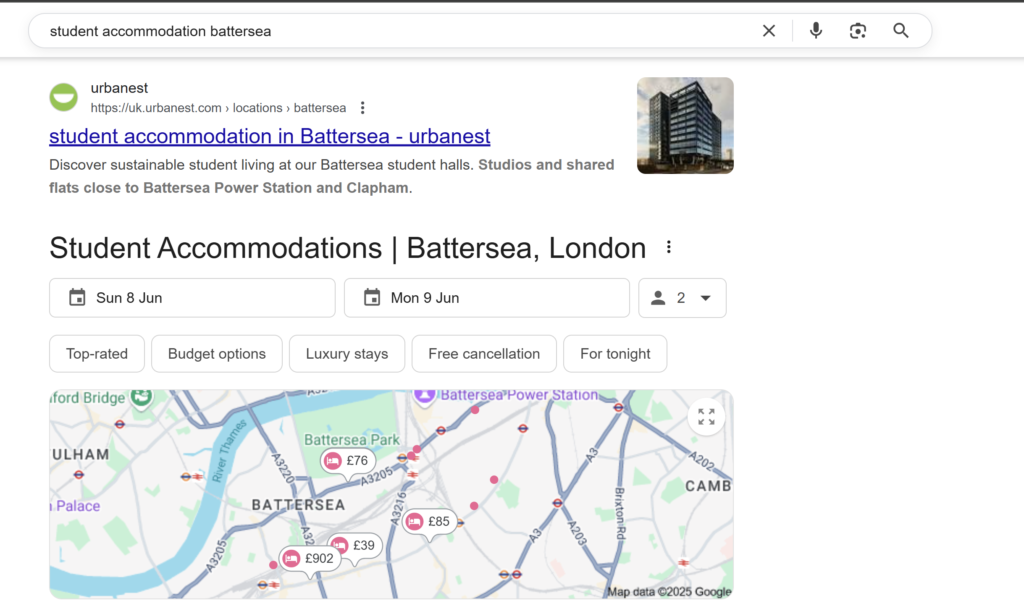Apply the Budget options filter
The width and height of the screenshot is (1024, 609).
(x=217, y=354)
